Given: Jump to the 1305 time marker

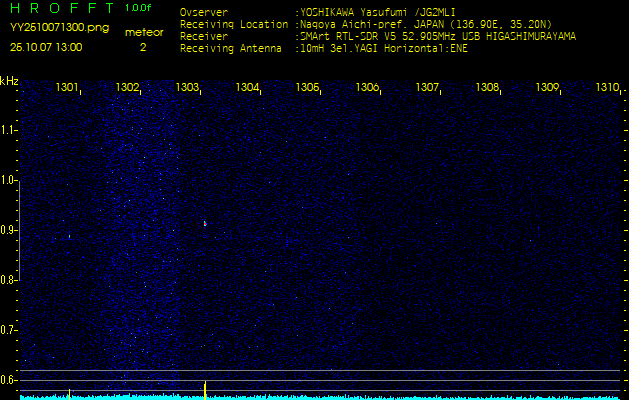Looking at the screenshot, I should (x=308, y=88).
